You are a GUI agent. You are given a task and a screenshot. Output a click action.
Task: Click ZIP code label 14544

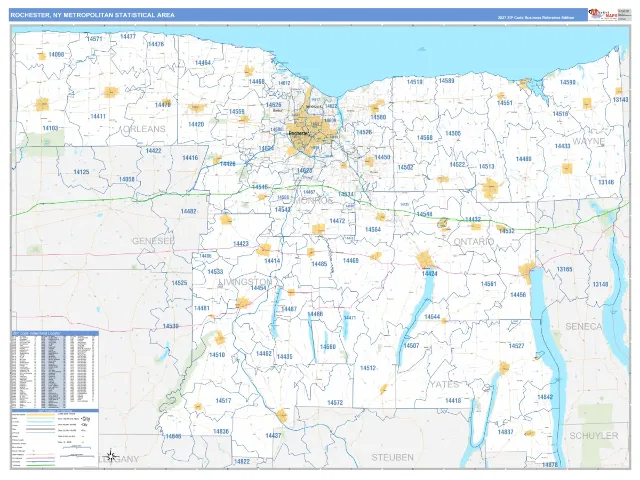[432, 317]
